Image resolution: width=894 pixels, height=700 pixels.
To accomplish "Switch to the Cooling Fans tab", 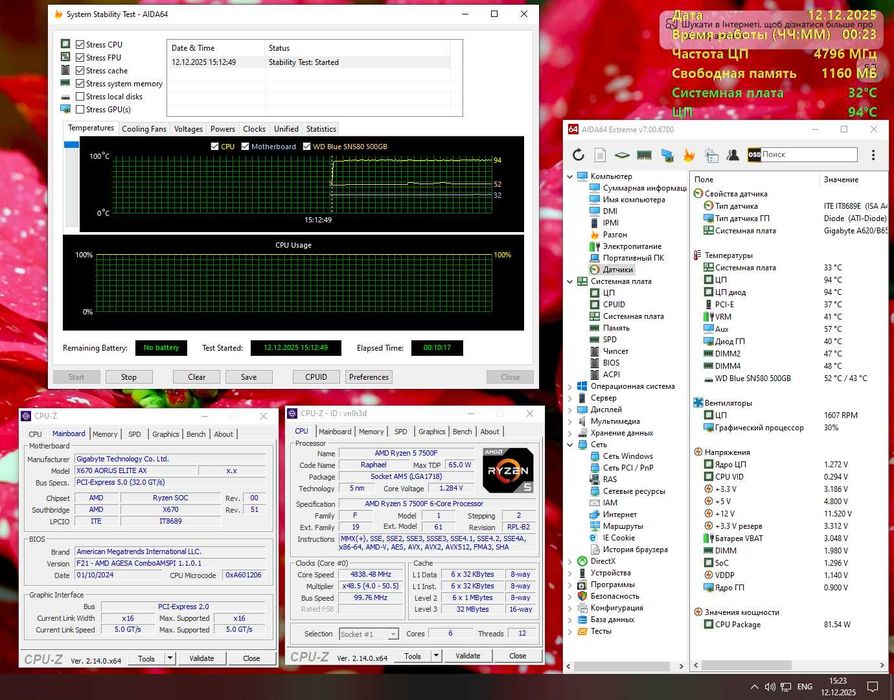I will point(144,129).
